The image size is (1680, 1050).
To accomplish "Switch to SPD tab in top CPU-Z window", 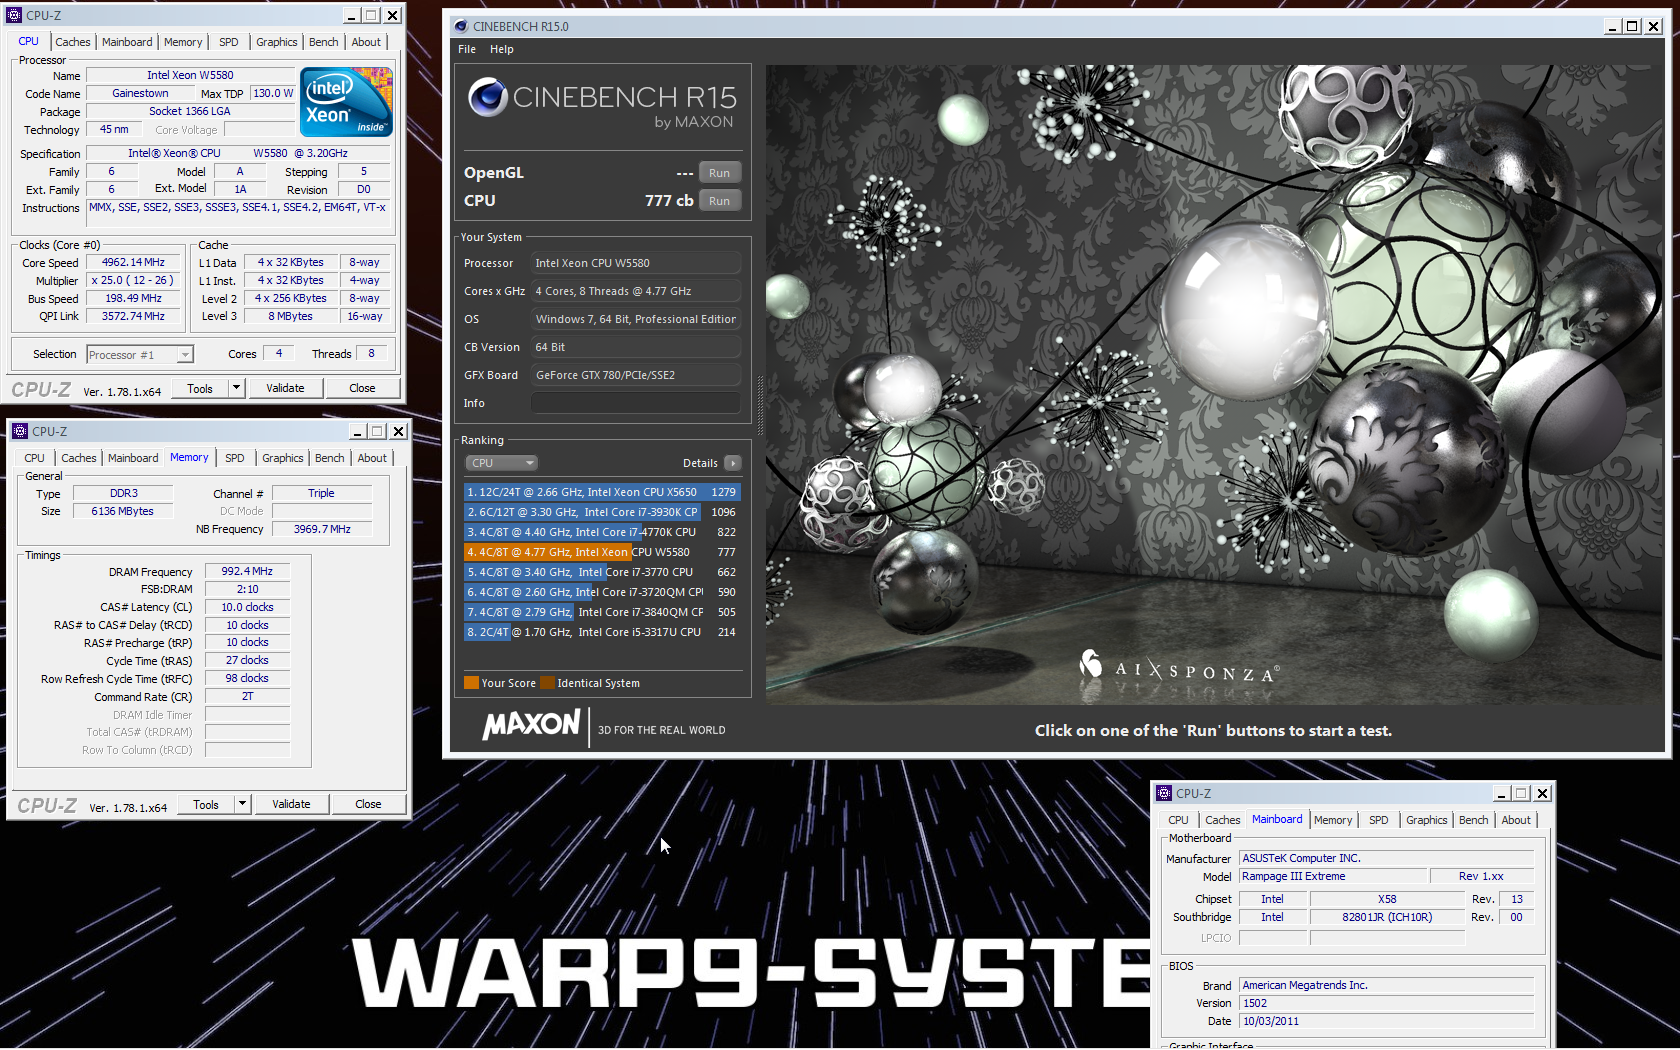I will click(229, 42).
